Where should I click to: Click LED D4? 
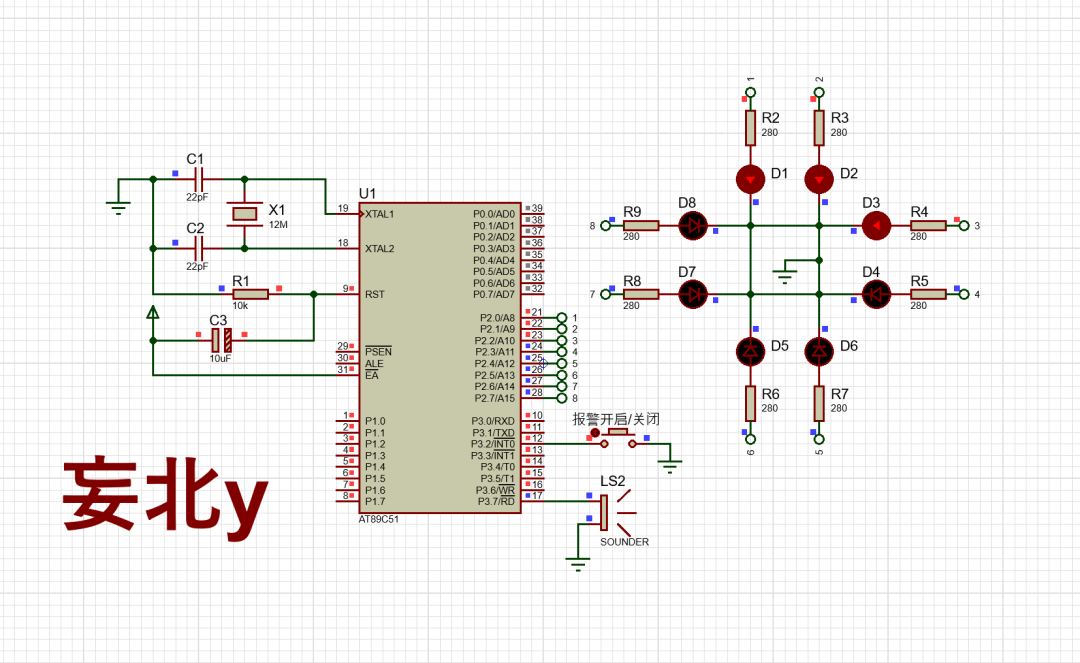point(876,294)
